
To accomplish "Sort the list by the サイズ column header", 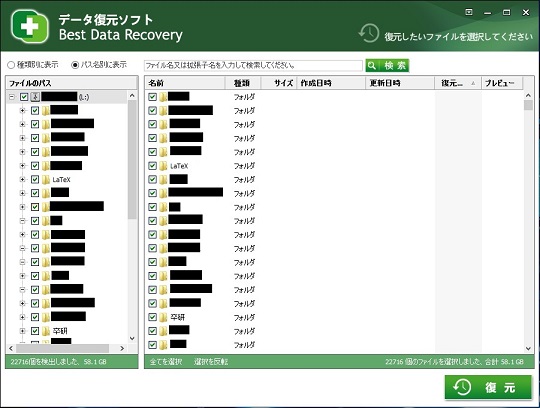I will pos(279,83).
